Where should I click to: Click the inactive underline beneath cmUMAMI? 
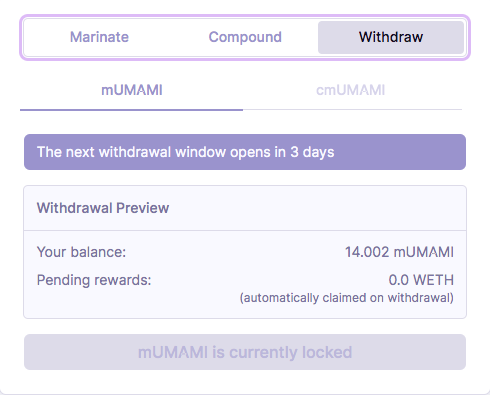352,109
